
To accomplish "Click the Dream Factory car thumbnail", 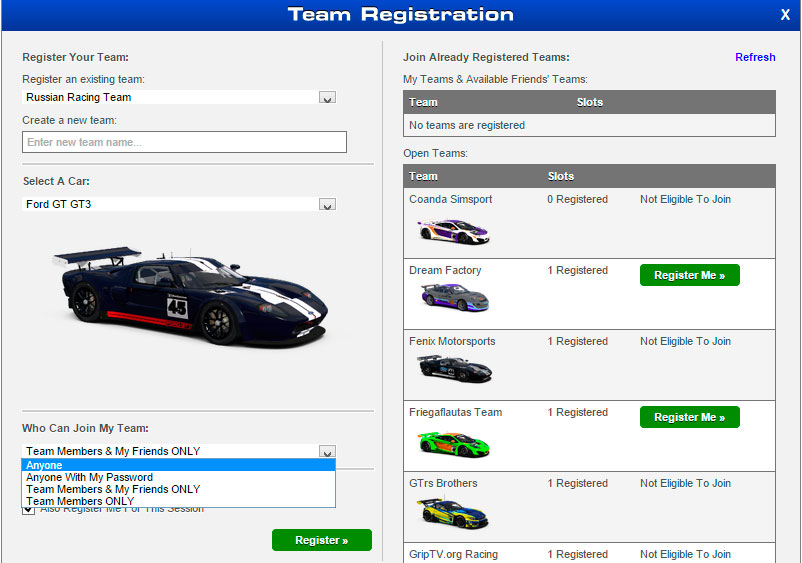I will tap(452, 297).
